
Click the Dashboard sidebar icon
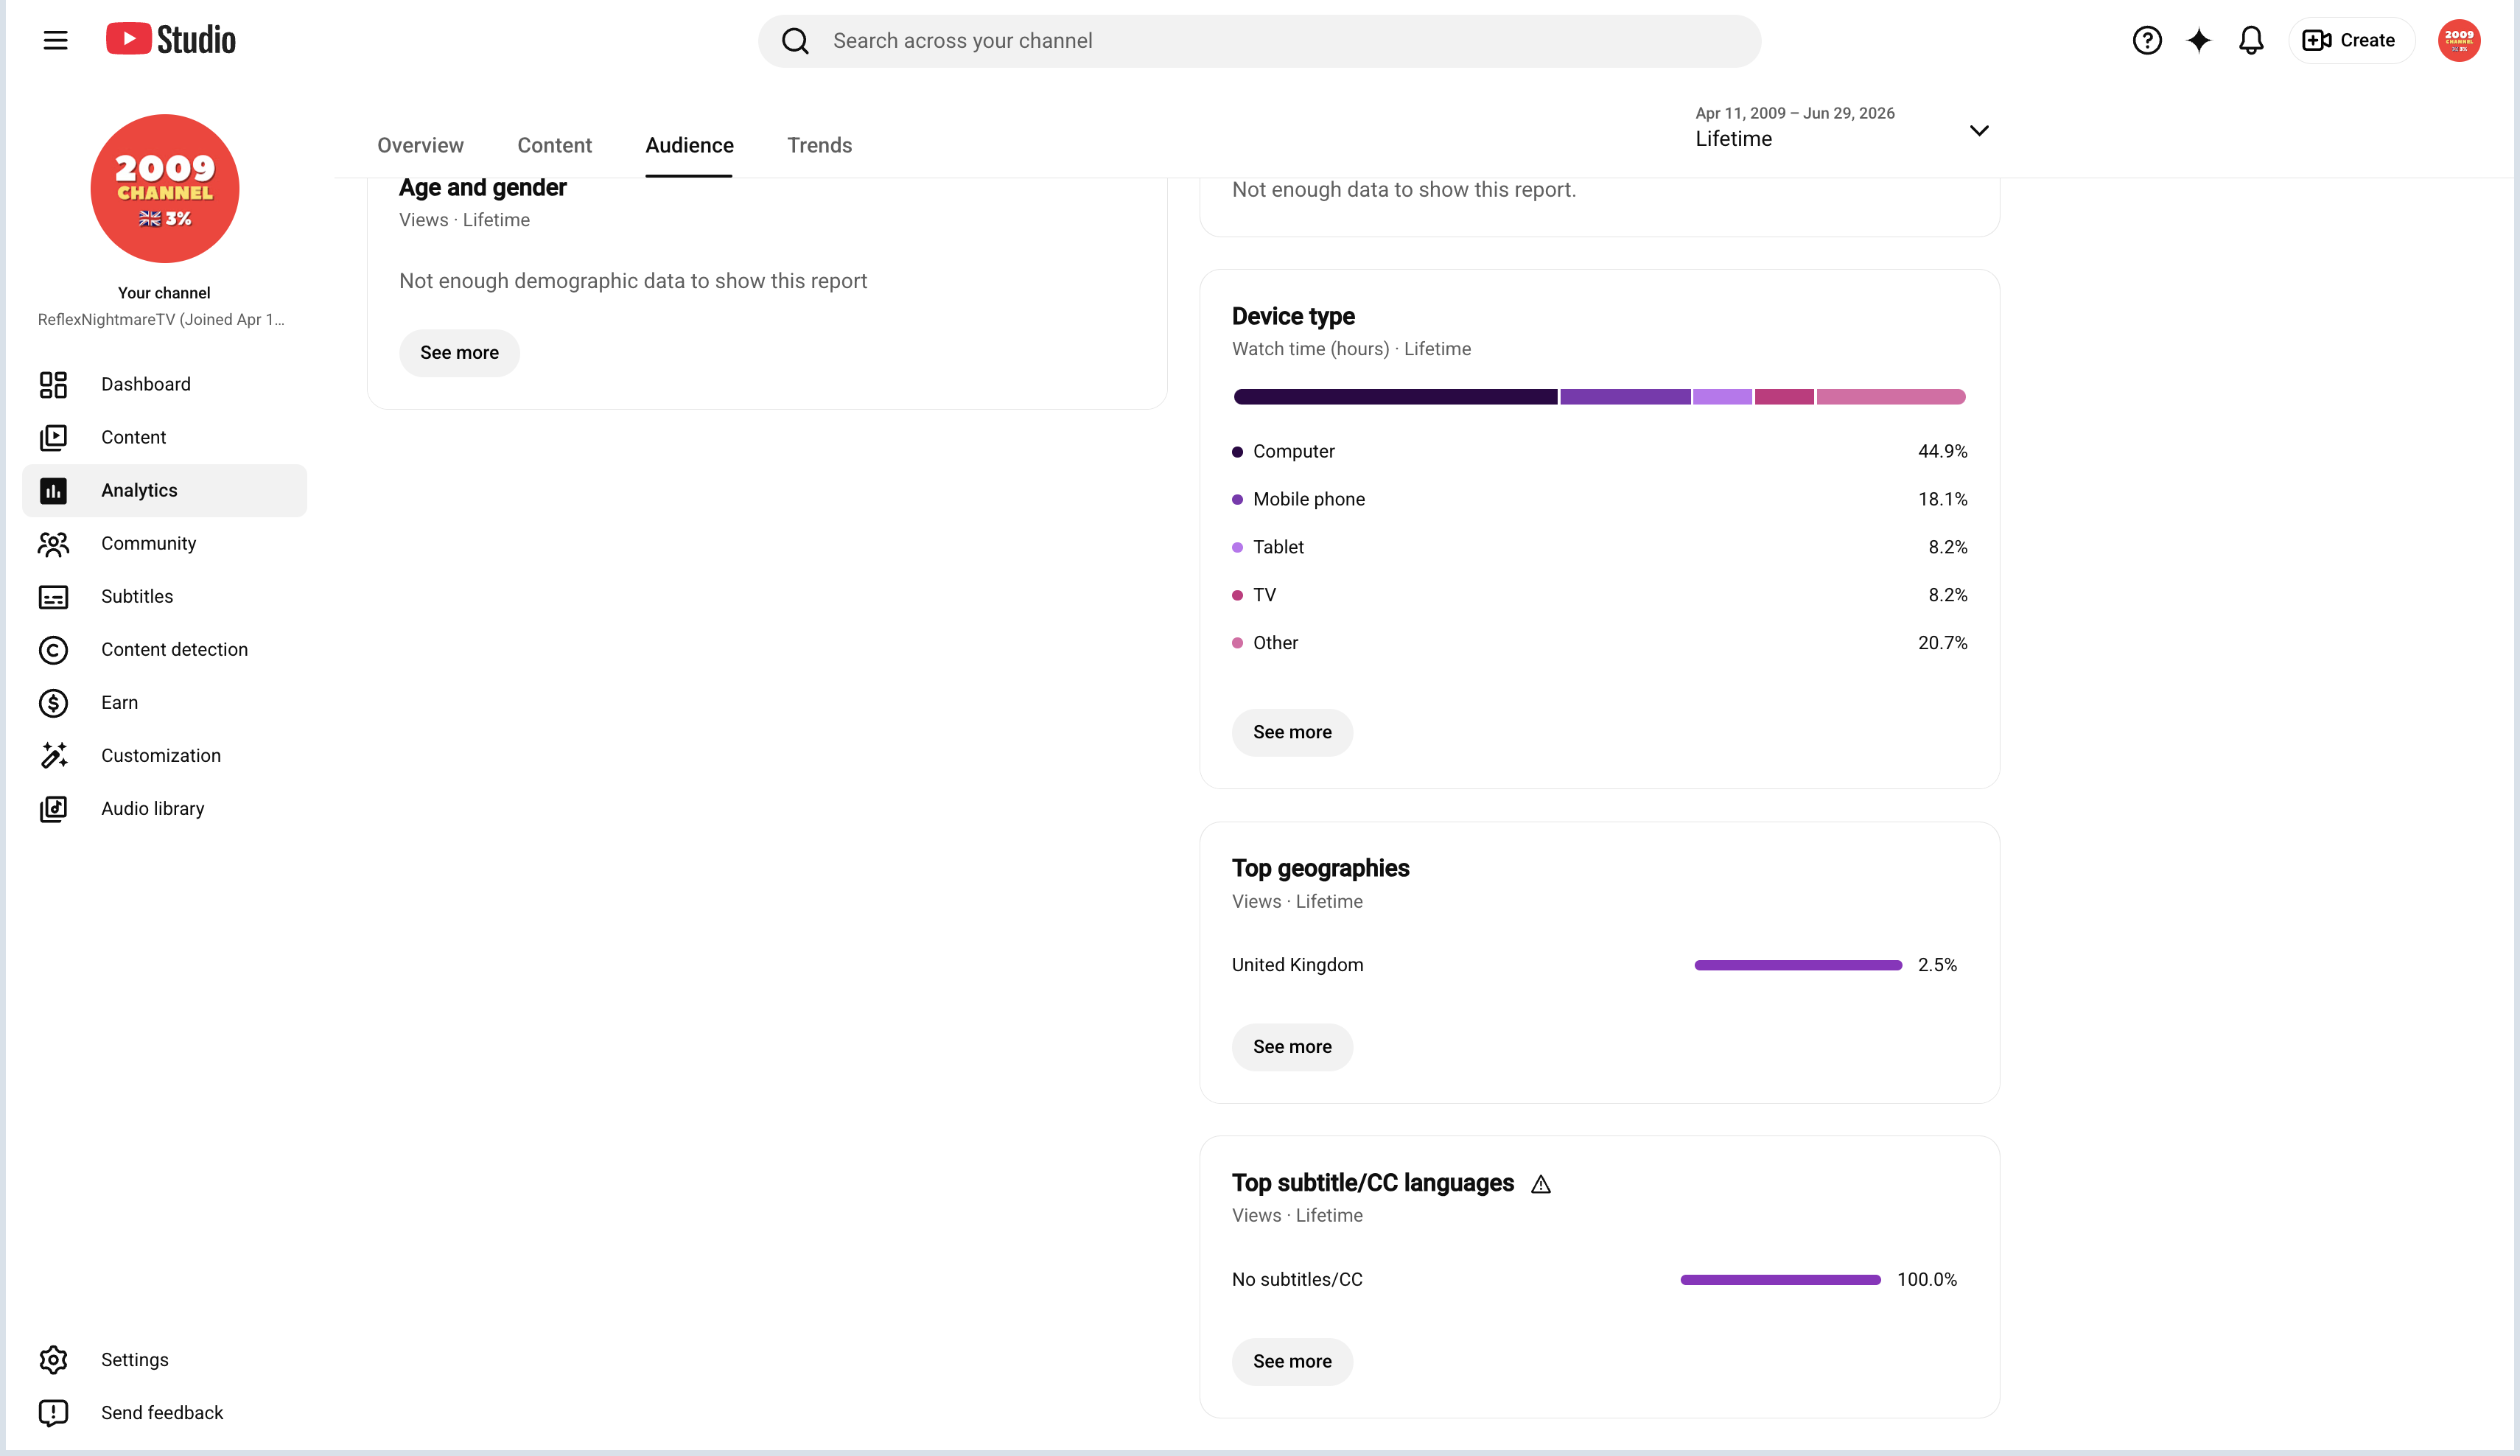(53, 384)
